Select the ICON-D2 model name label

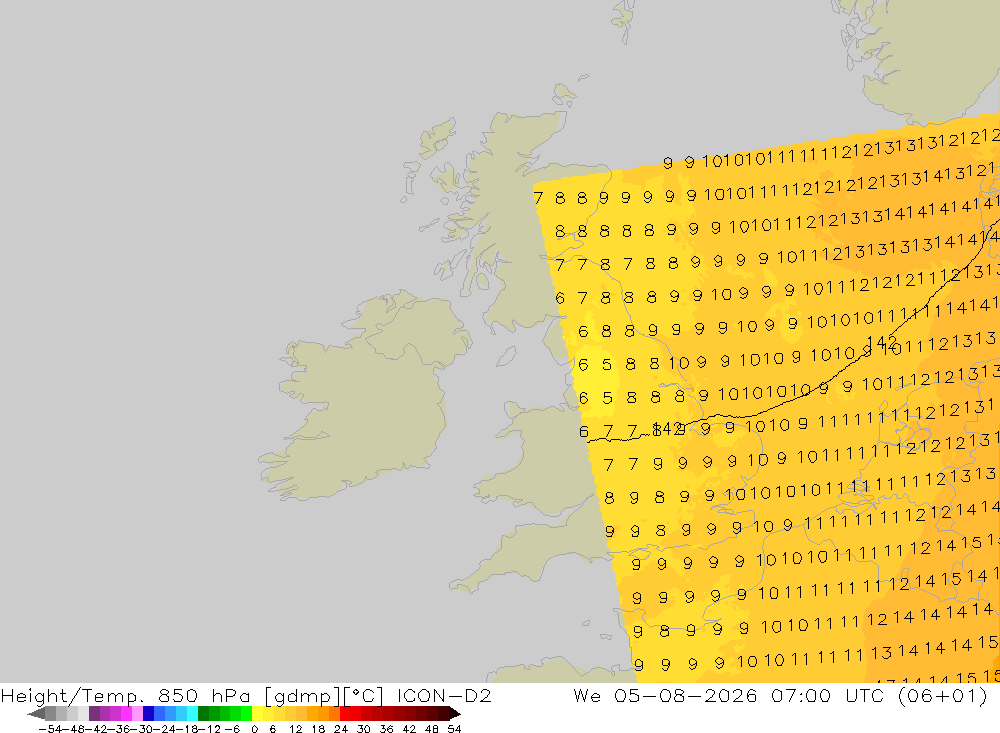coord(444,695)
